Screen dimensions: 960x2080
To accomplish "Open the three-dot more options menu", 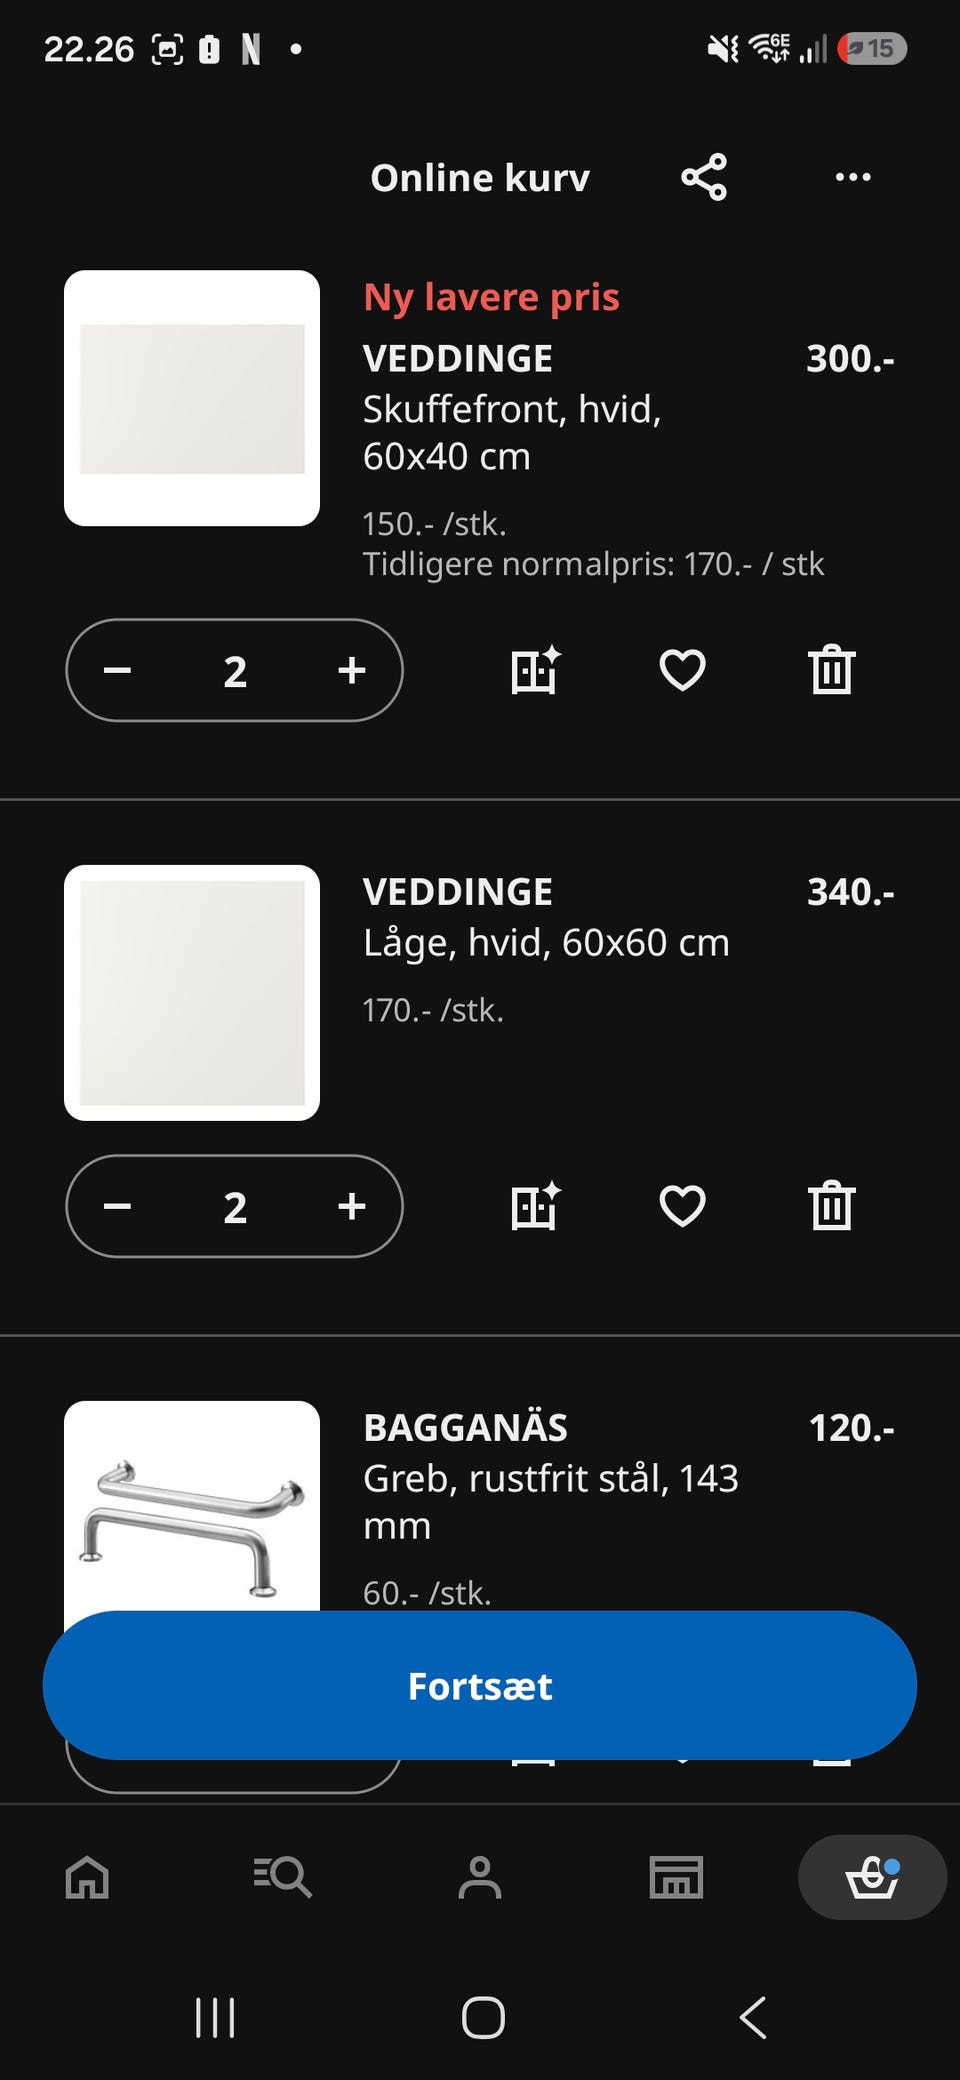I will pos(852,177).
